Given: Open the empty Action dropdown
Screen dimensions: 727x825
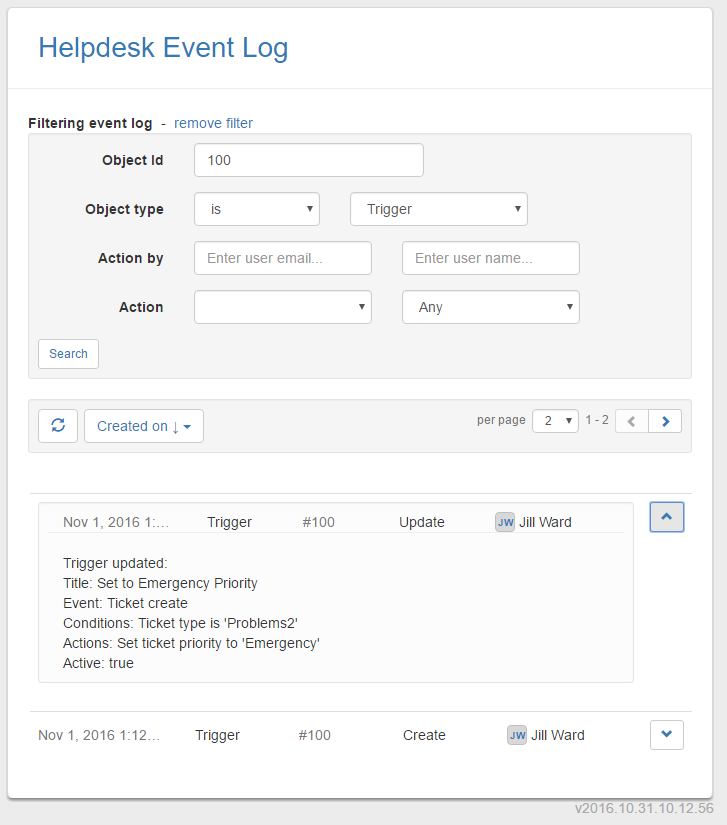Looking at the screenshot, I should [283, 307].
